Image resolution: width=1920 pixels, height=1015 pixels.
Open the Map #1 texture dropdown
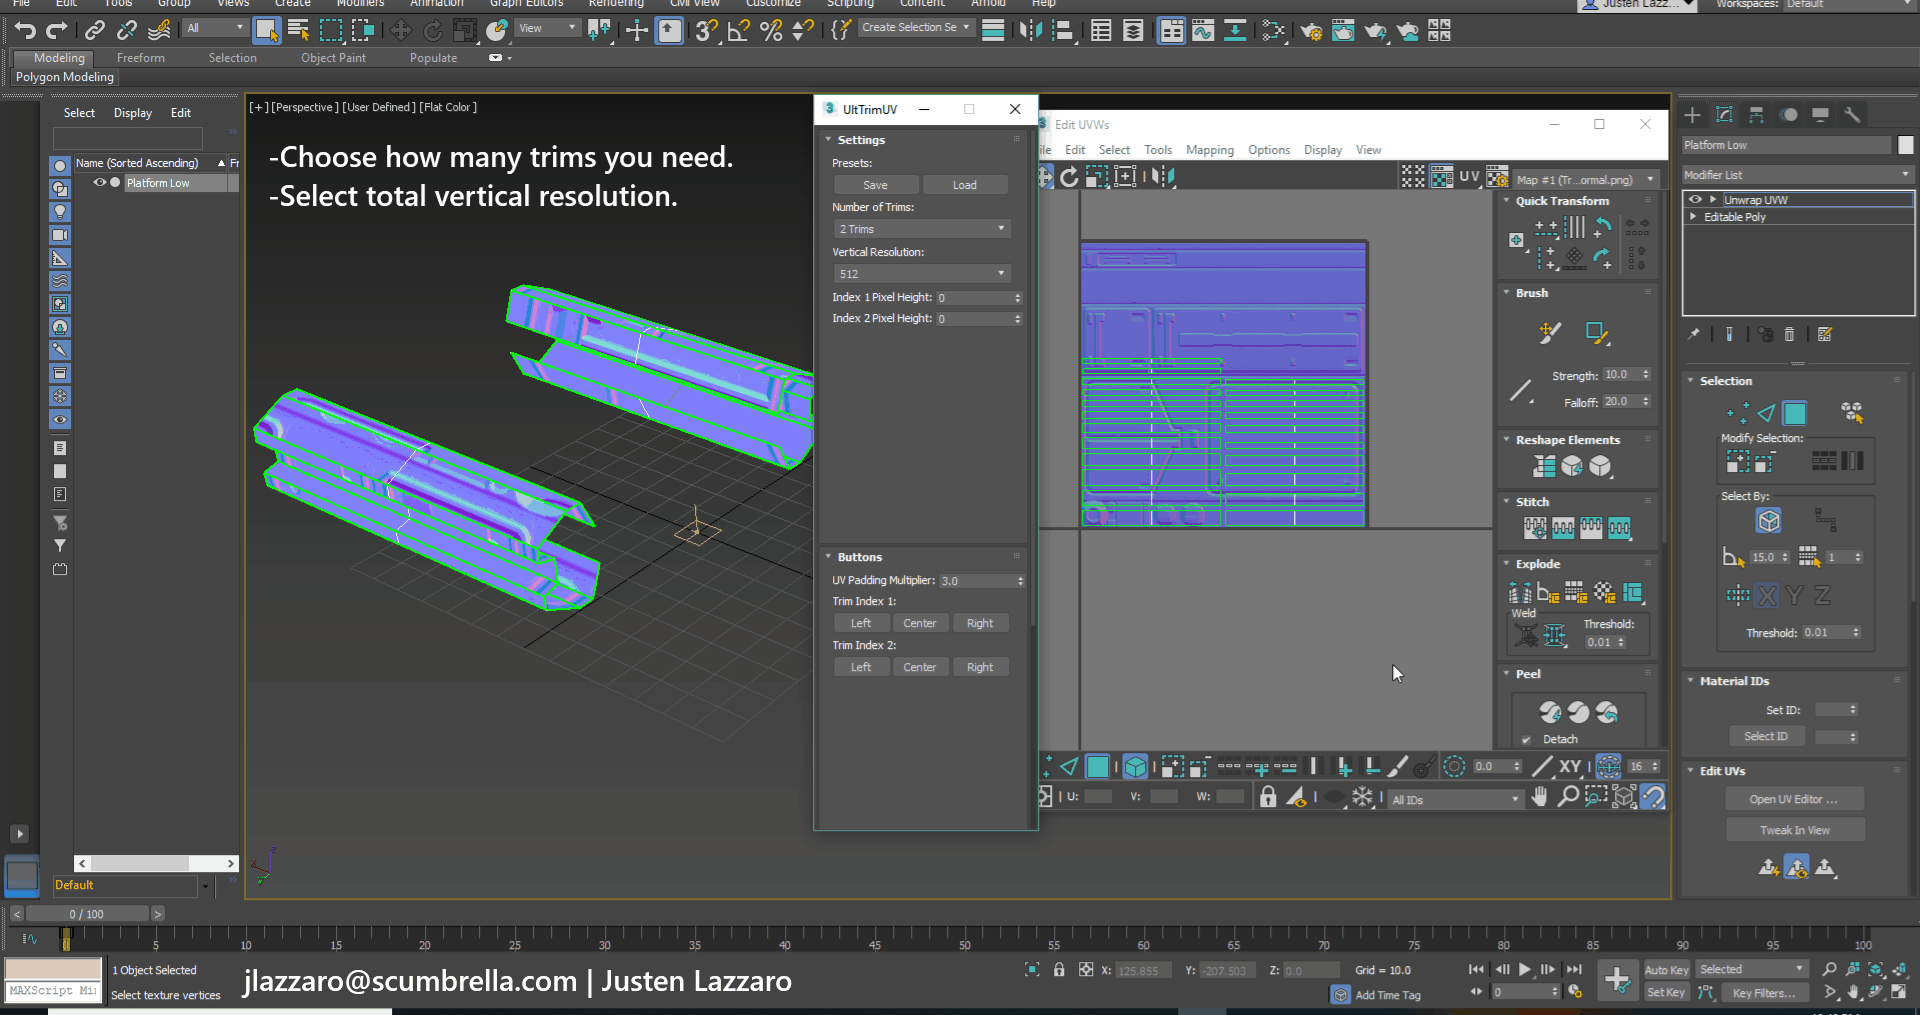point(1585,179)
